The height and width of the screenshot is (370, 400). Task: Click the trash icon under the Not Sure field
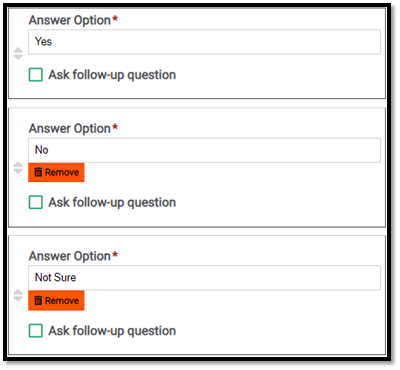click(38, 300)
